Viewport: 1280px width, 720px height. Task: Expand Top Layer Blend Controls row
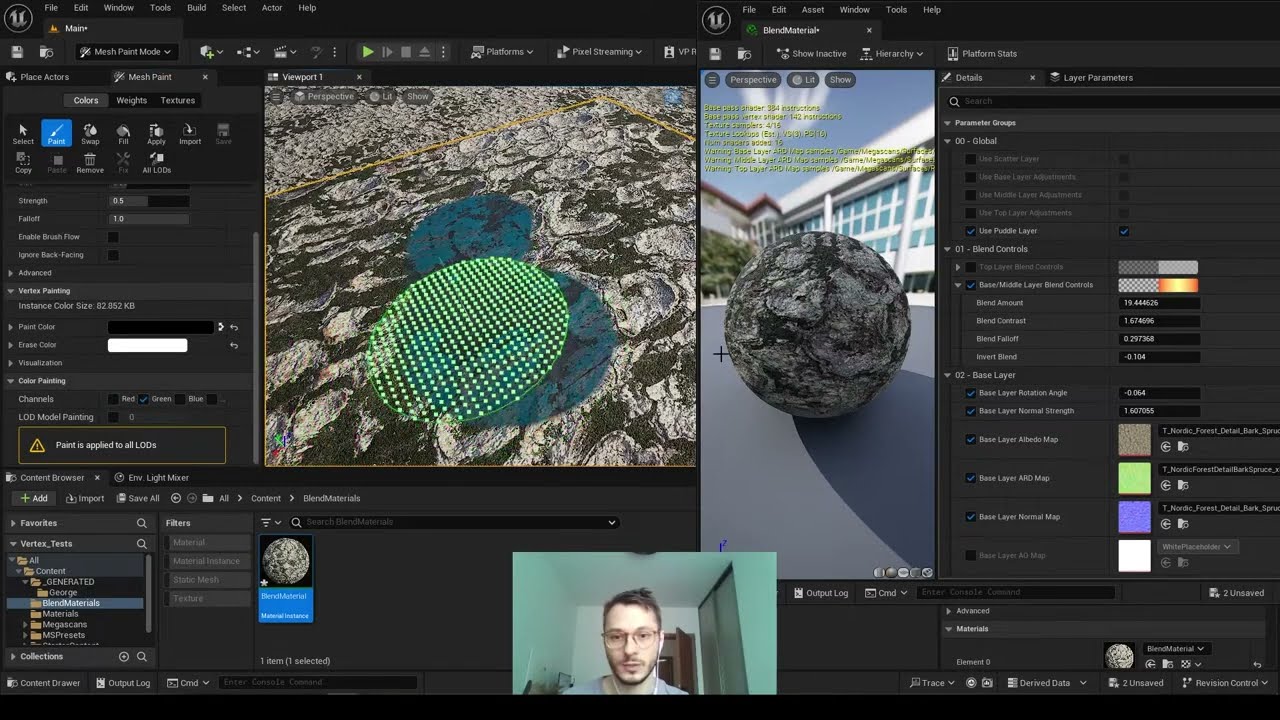pyautogui.click(x=958, y=267)
